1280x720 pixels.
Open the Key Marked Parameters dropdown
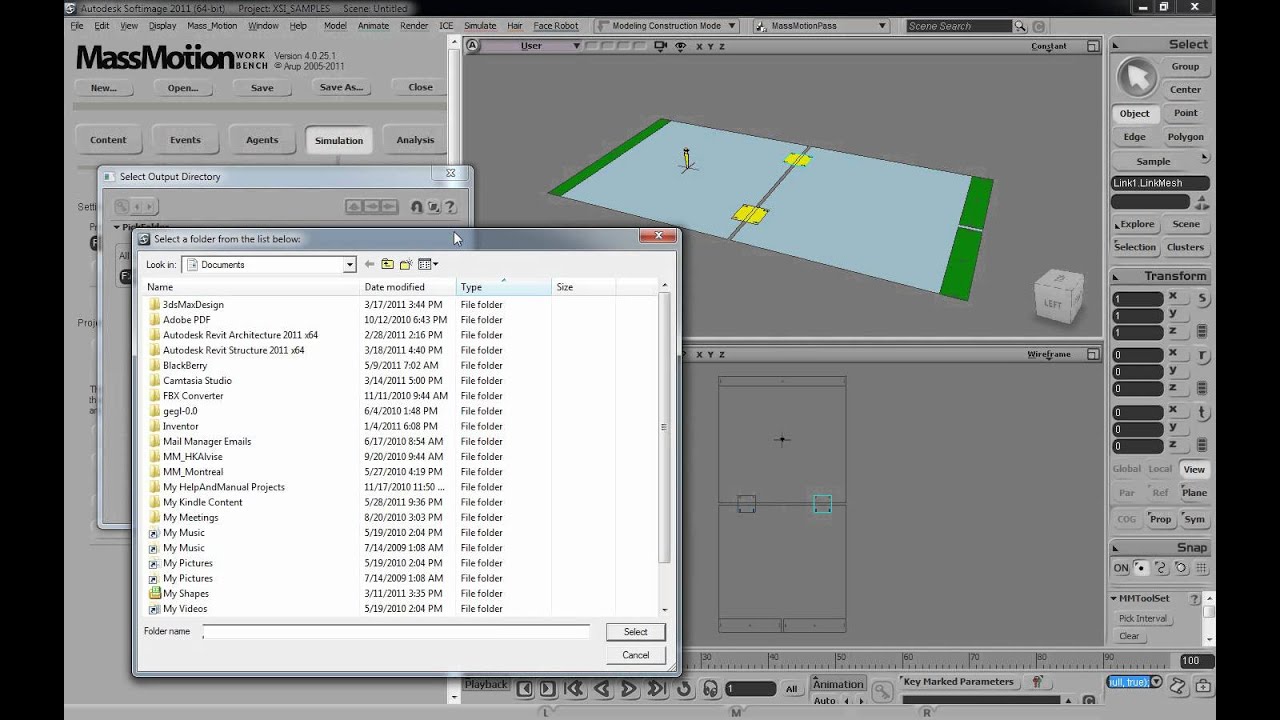[x=959, y=682]
